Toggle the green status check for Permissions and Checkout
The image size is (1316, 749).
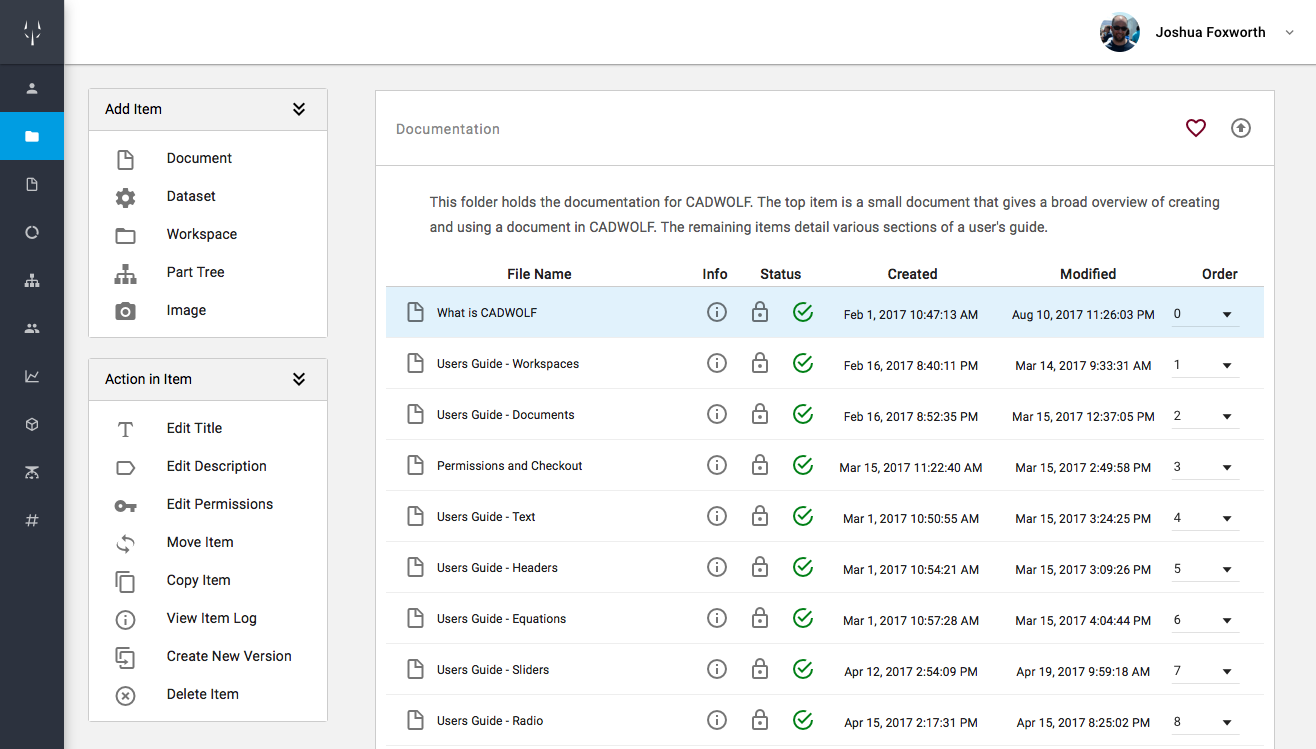click(802, 465)
